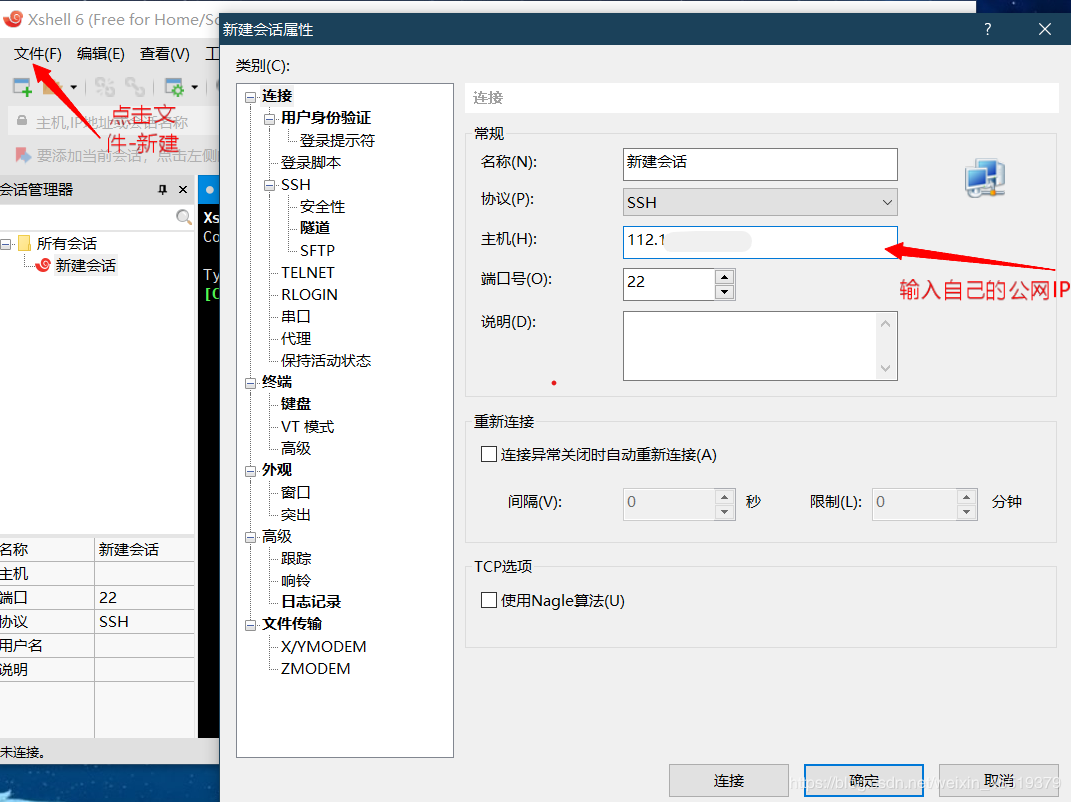Select SFTP in category tree
1071x802 pixels.
pos(318,251)
